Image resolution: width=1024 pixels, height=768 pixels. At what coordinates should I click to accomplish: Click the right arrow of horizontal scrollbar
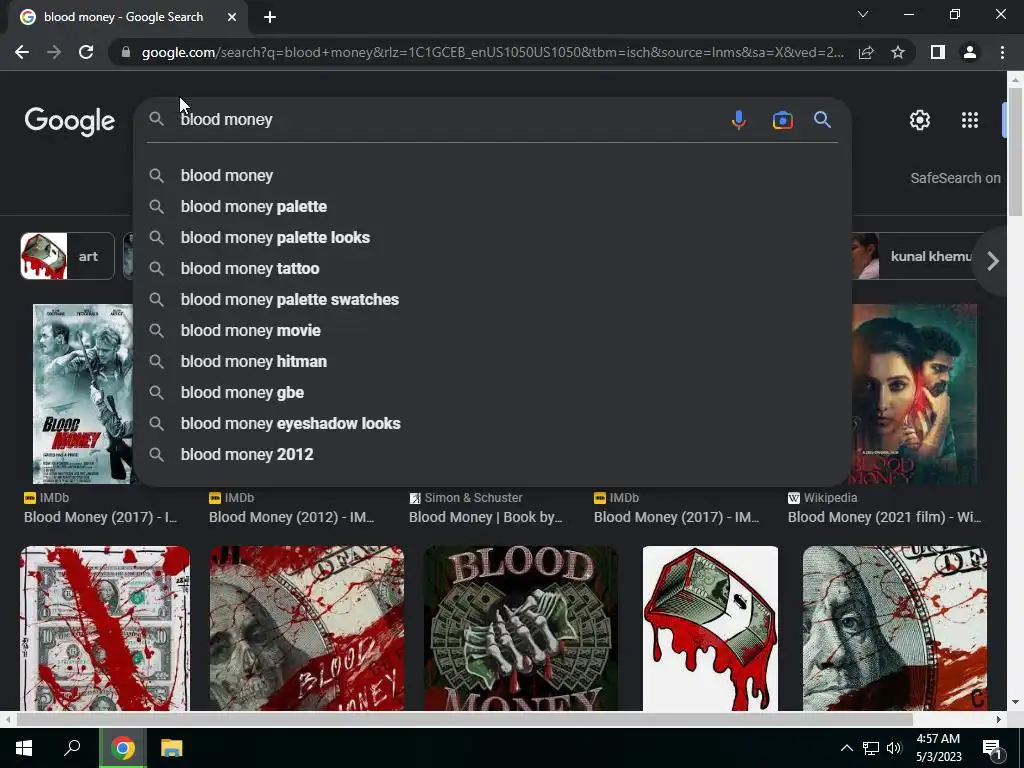coord(999,719)
